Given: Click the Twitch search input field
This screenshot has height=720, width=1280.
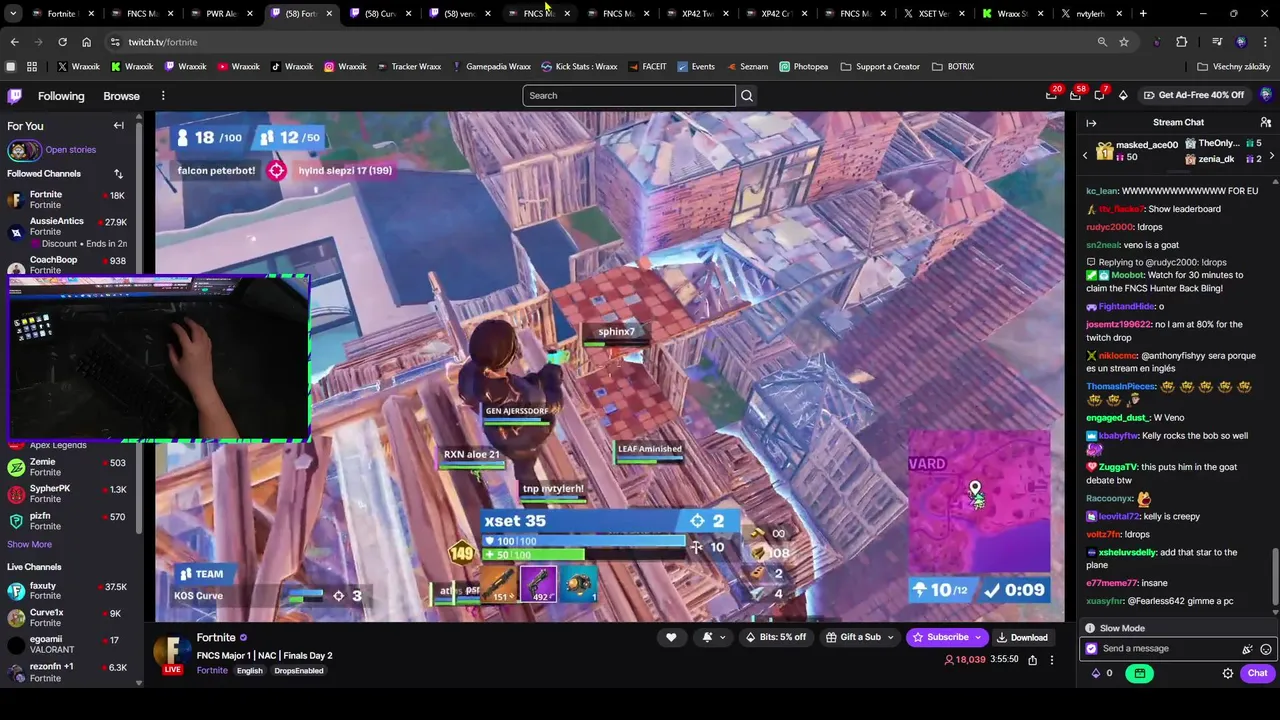Looking at the screenshot, I should pyautogui.click(x=629, y=96).
